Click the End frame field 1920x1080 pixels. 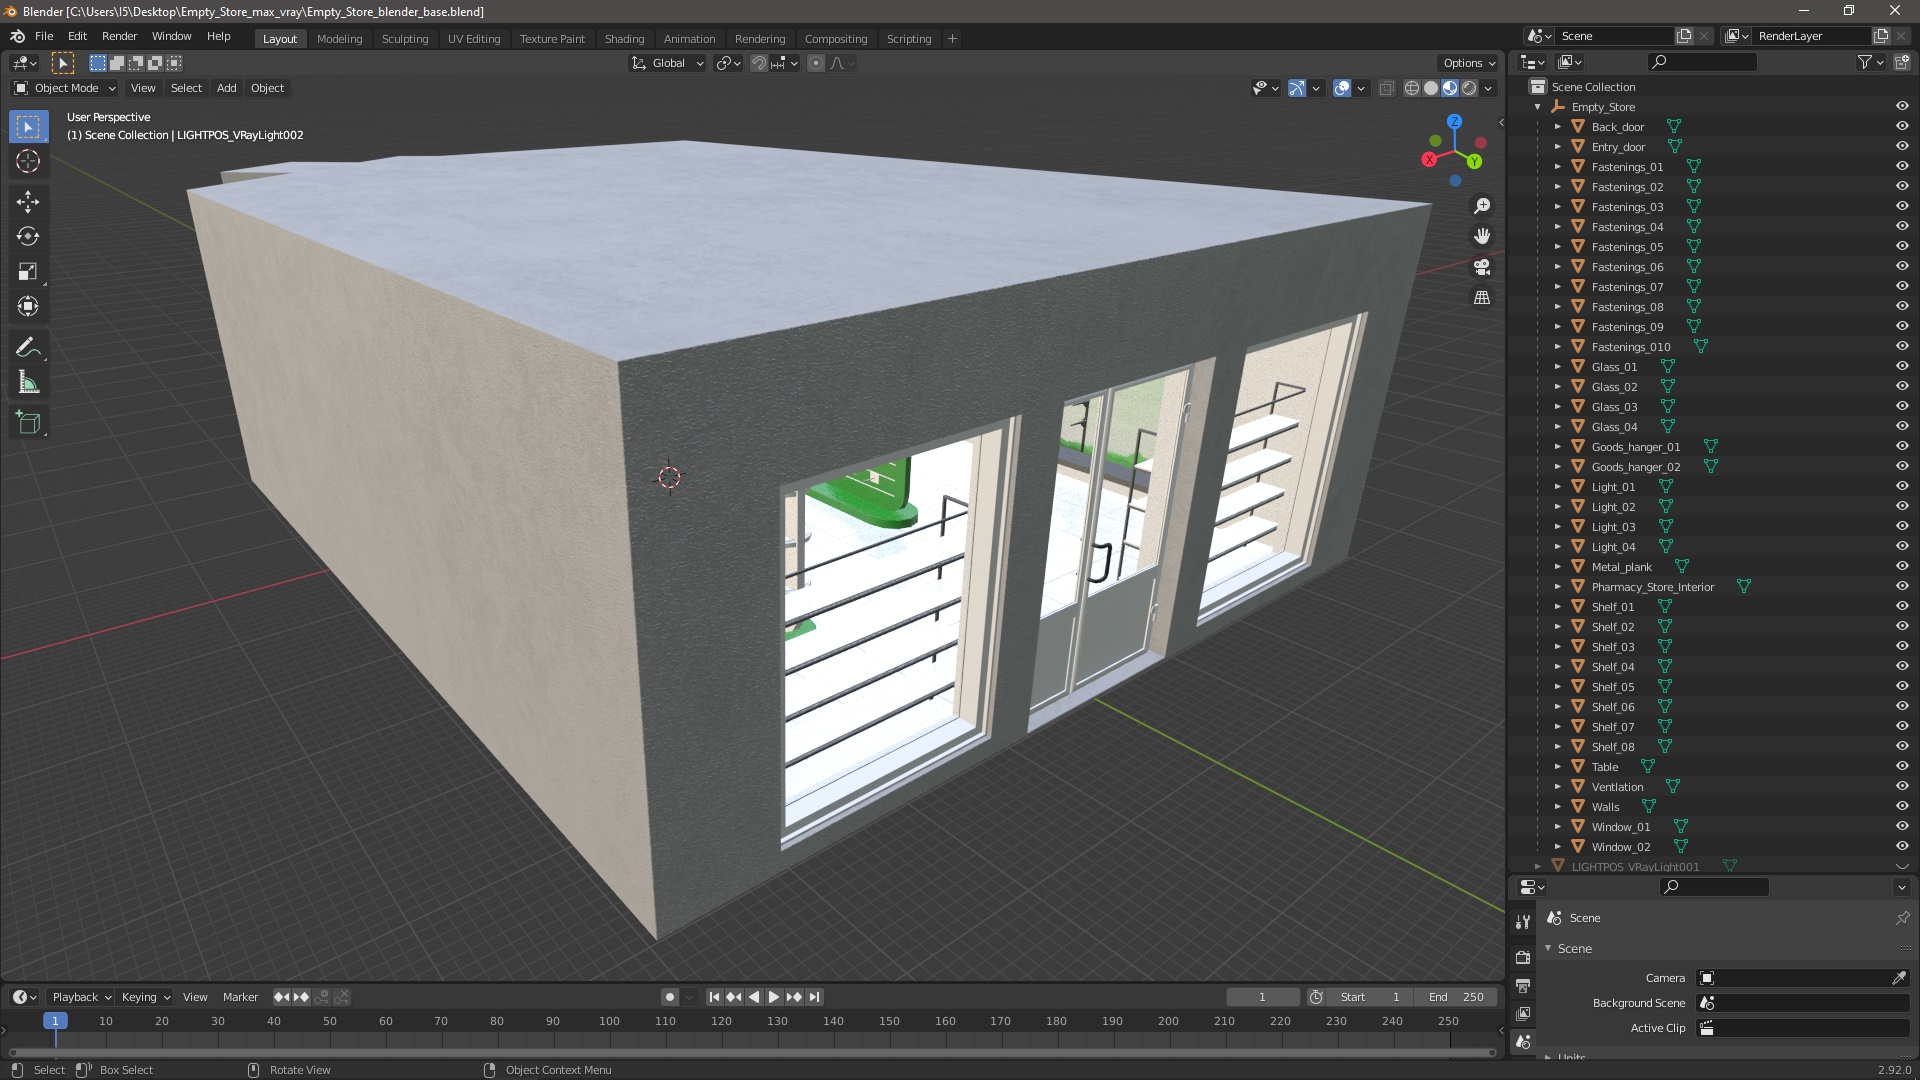point(1456,997)
